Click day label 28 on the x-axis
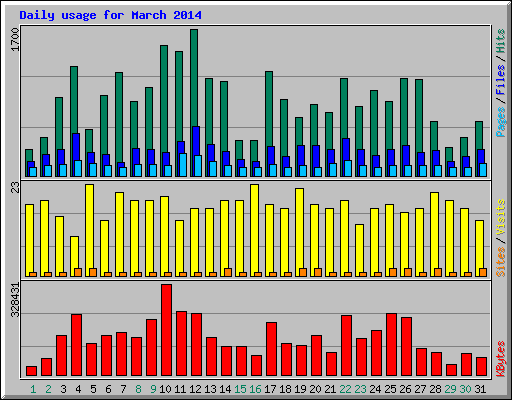This screenshot has width=512, height=400. pyautogui.click(x=435, y=389)
